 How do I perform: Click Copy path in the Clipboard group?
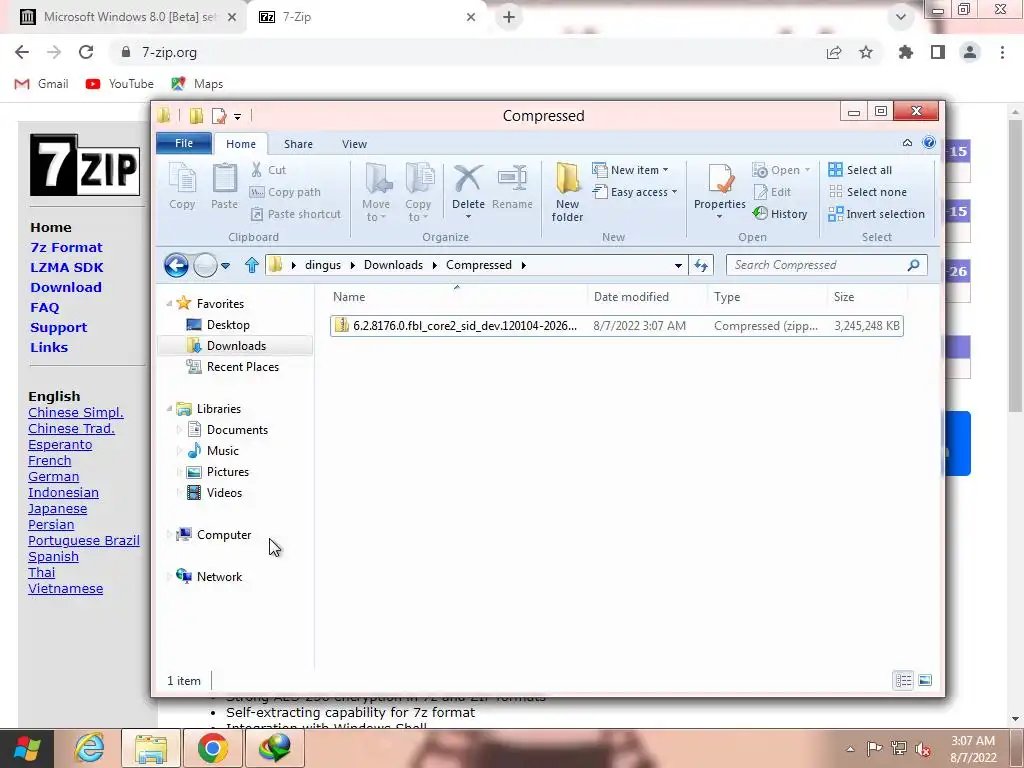[x=285, y=192]
